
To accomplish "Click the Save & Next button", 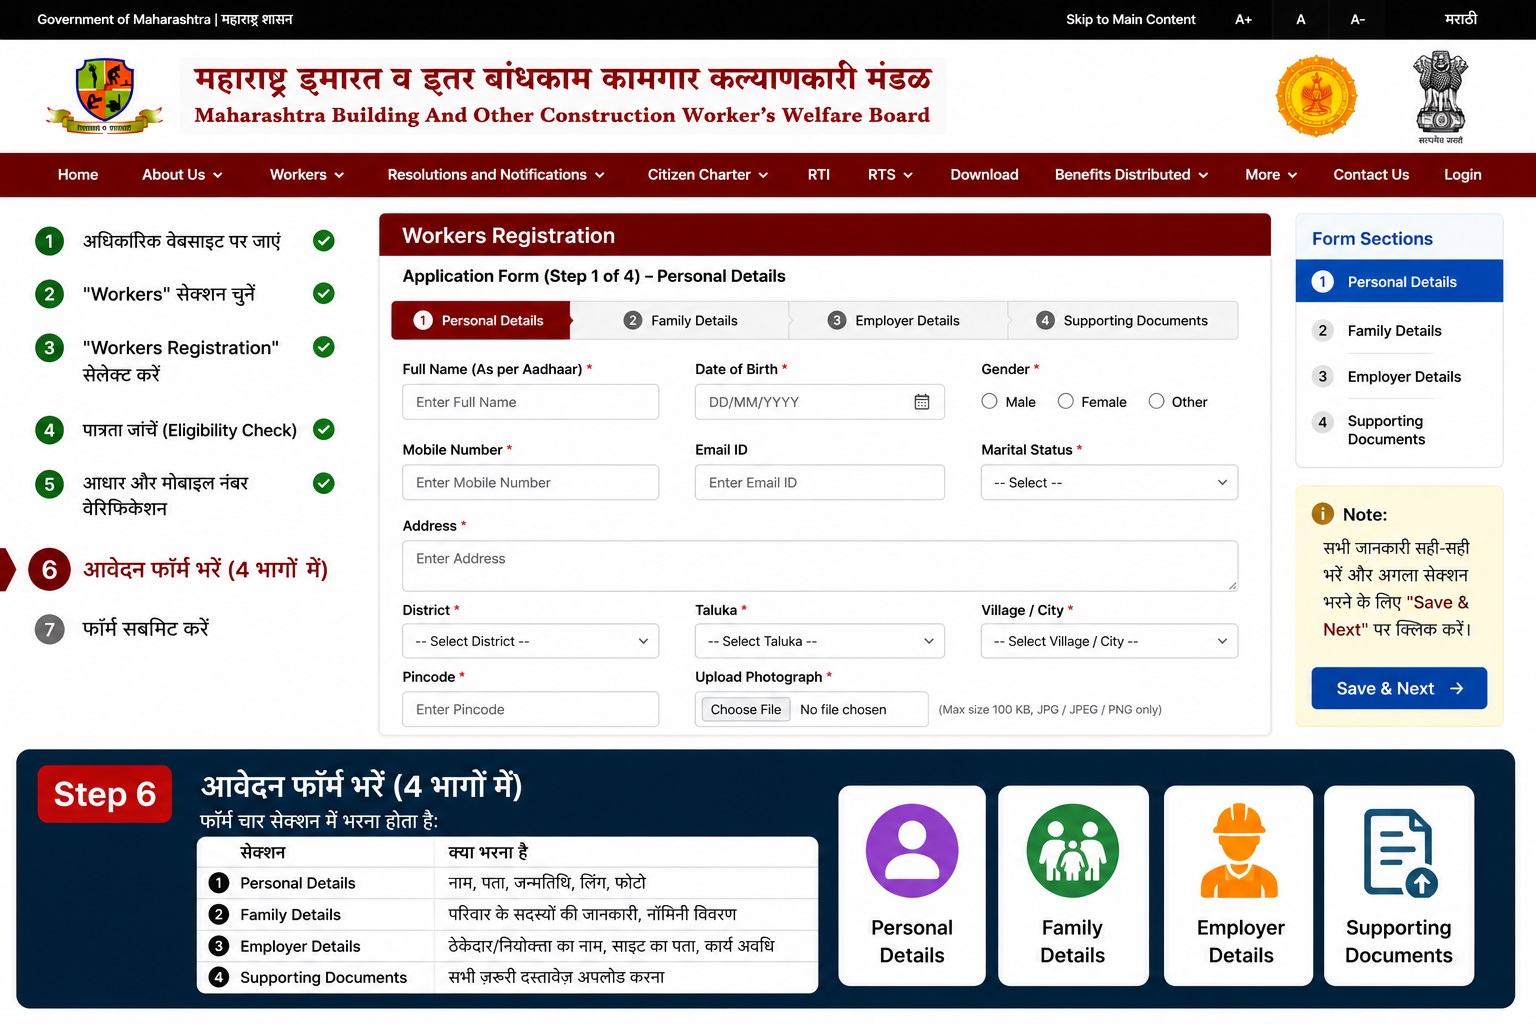I will pos(1399,688).
